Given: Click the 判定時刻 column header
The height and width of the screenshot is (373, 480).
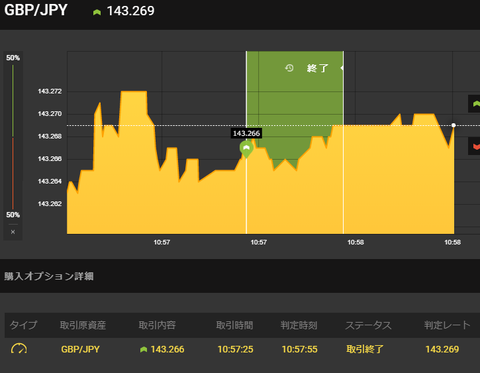Looking at the screenshot, I should [299, 325].
